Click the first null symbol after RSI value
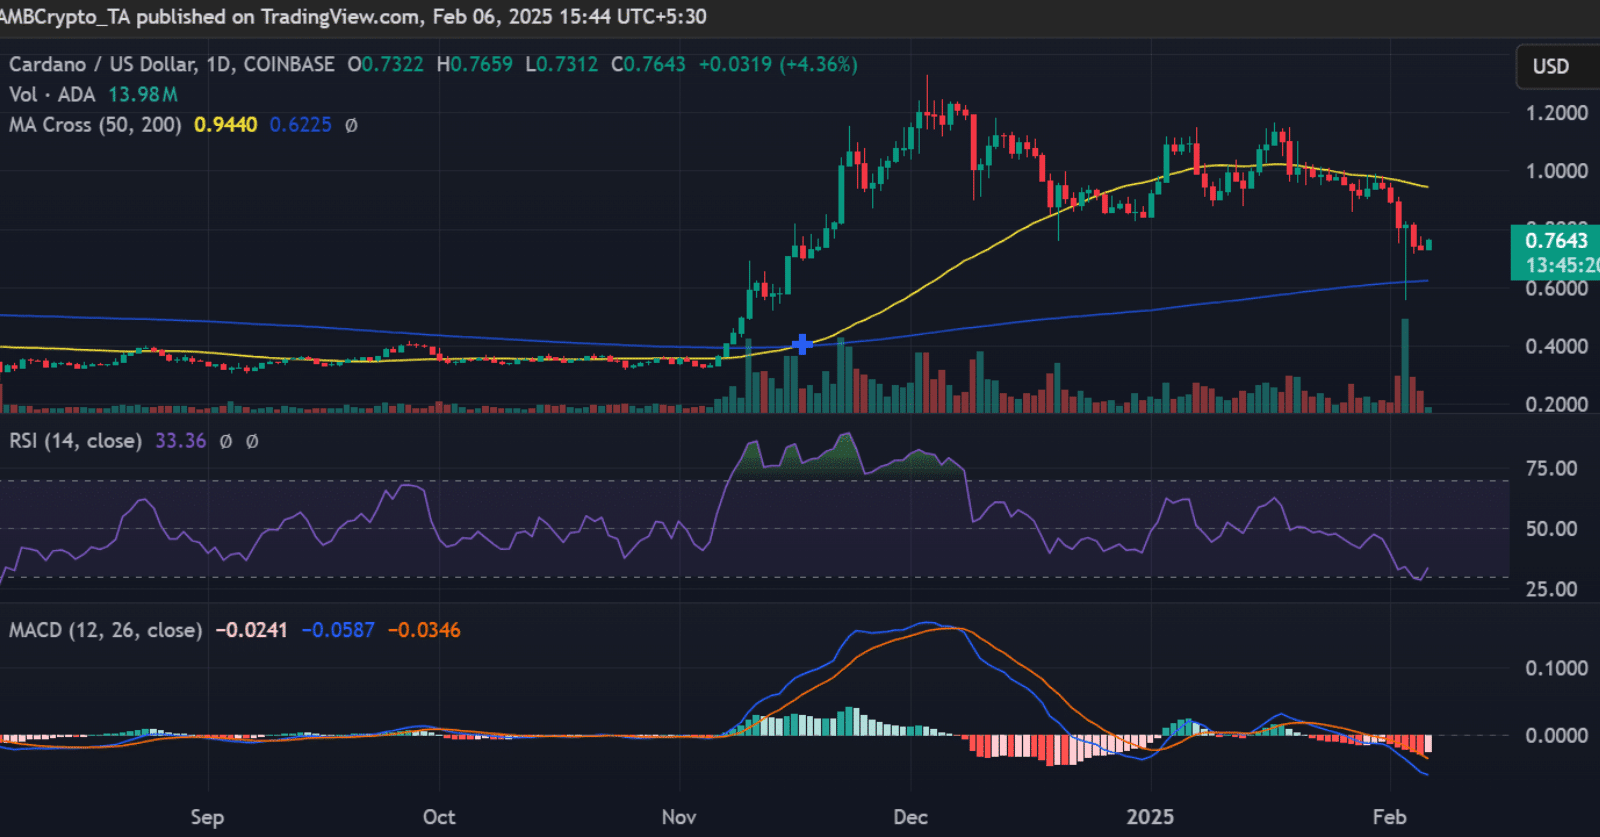The width and height of the screenshot is (1600, 837). tap(226, 441)
